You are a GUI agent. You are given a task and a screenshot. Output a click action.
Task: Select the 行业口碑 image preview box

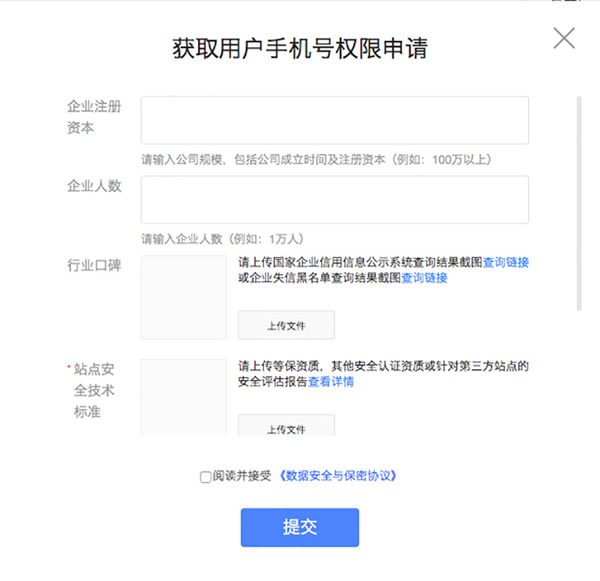pyautogui.click(x=184, y=297)
